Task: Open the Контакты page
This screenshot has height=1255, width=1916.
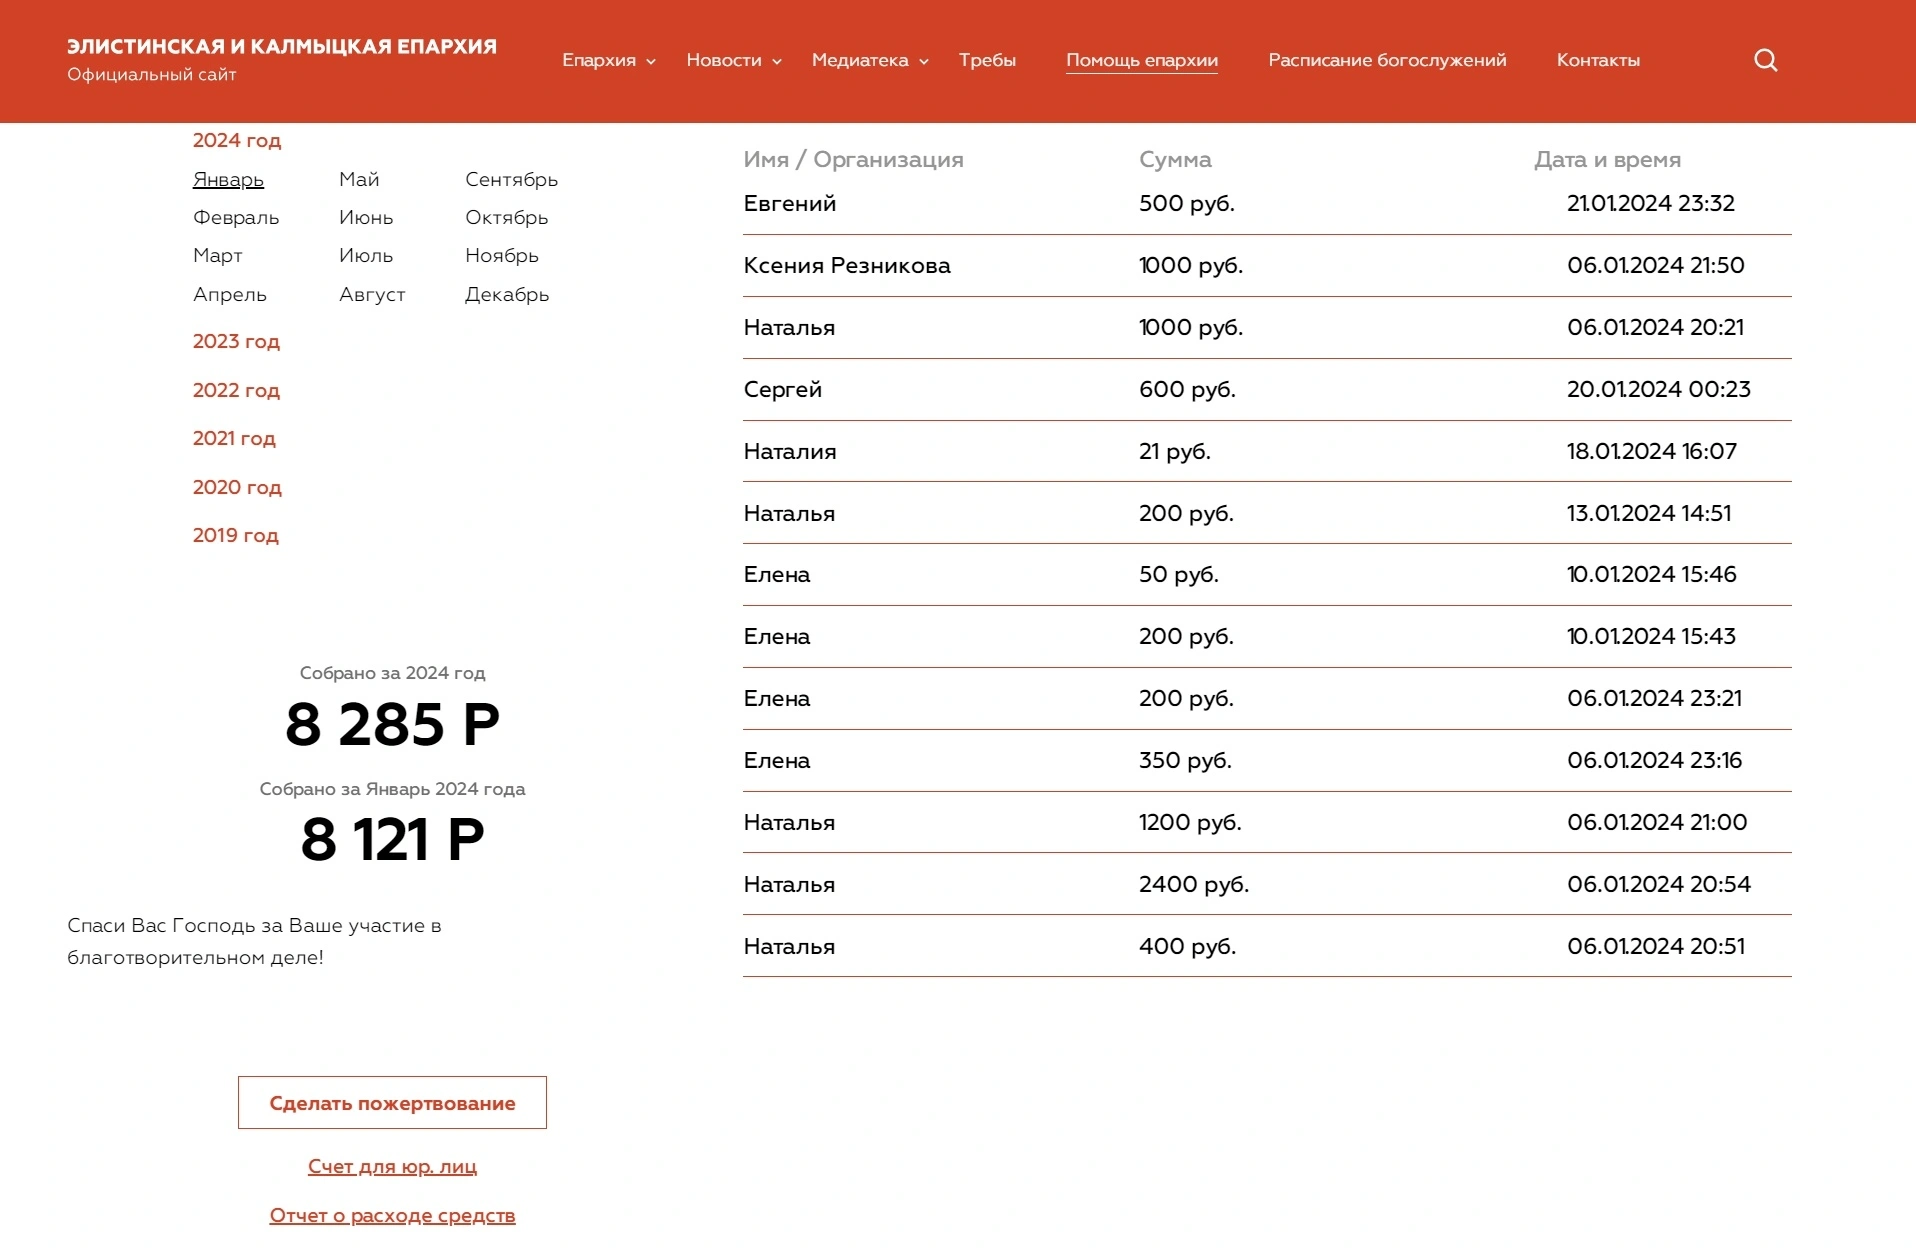Action: [x=1598, y=60]
